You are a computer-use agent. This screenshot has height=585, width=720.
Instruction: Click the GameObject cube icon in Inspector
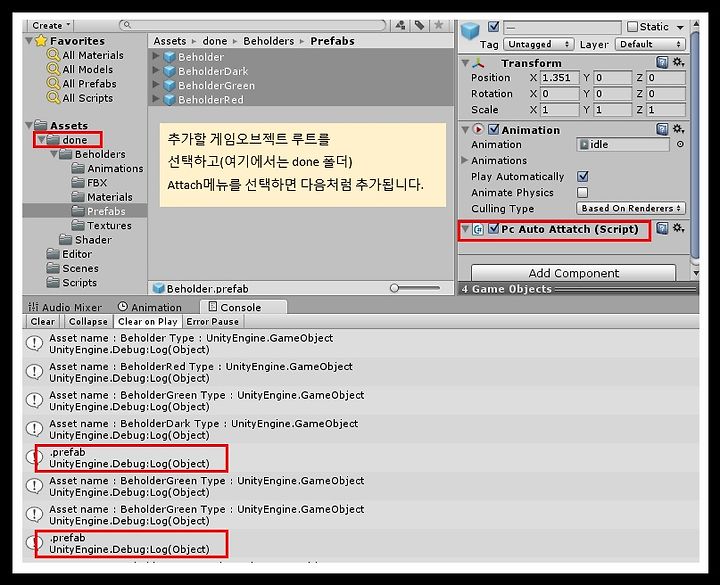470,31
